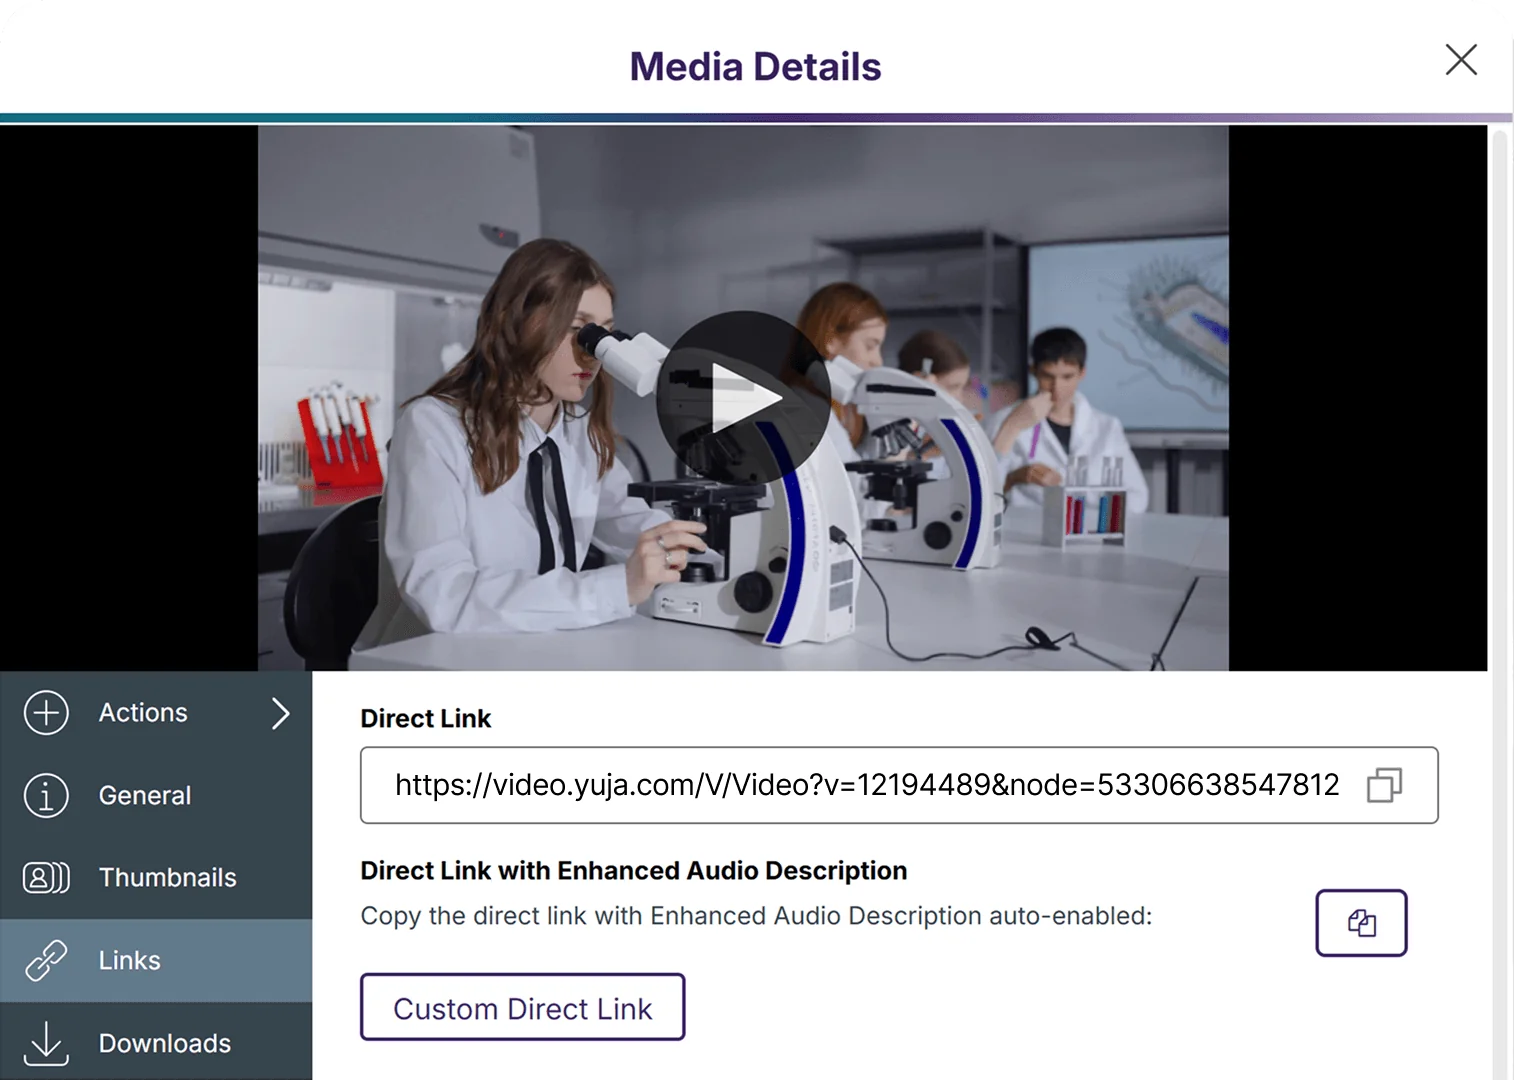This screenshot has width=1515, height=1081.
Task: Click the Custom Direct Link button
Action: [522, 1008]
